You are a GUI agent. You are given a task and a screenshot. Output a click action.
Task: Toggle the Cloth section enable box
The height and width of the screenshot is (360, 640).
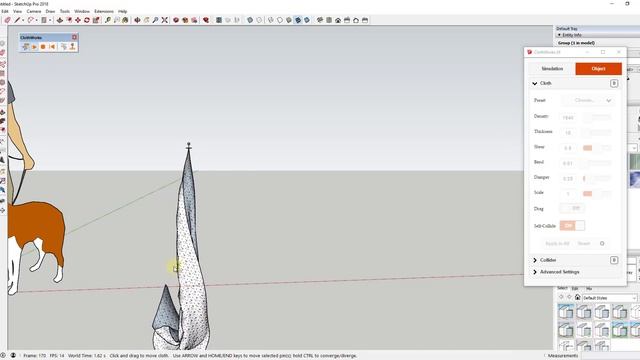[614, 83]
